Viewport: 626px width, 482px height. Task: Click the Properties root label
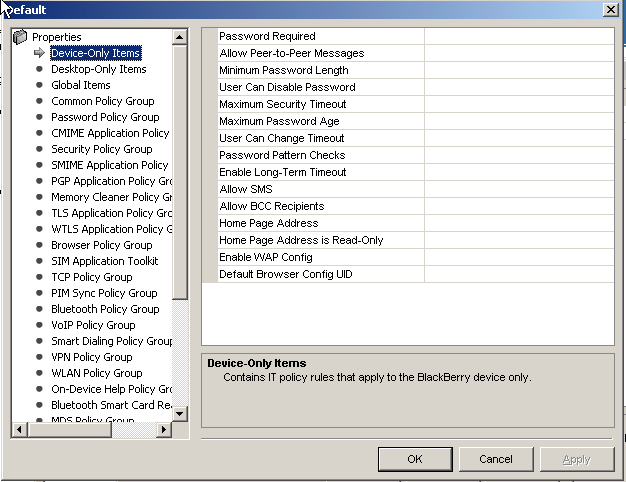tap(57, 37)
